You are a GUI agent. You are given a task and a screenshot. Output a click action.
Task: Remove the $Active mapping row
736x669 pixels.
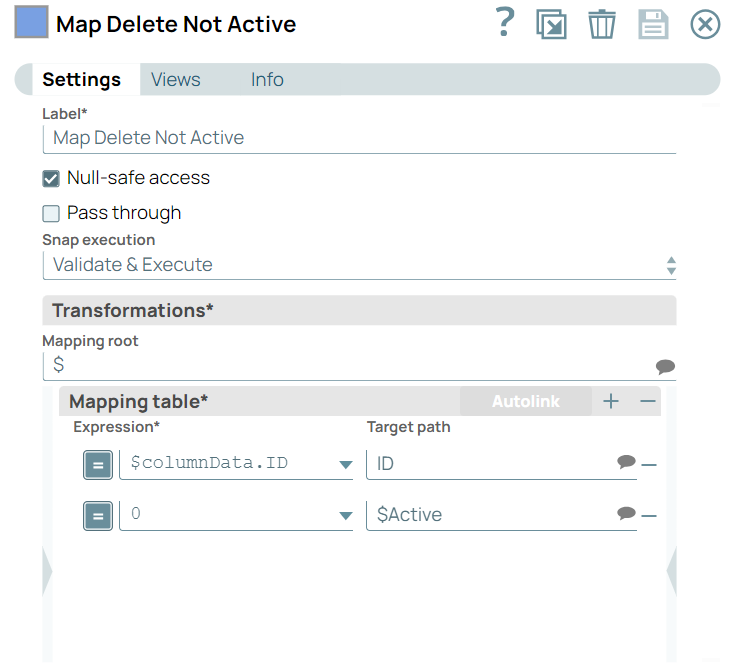pyautogui.click(x=649, y=516)
